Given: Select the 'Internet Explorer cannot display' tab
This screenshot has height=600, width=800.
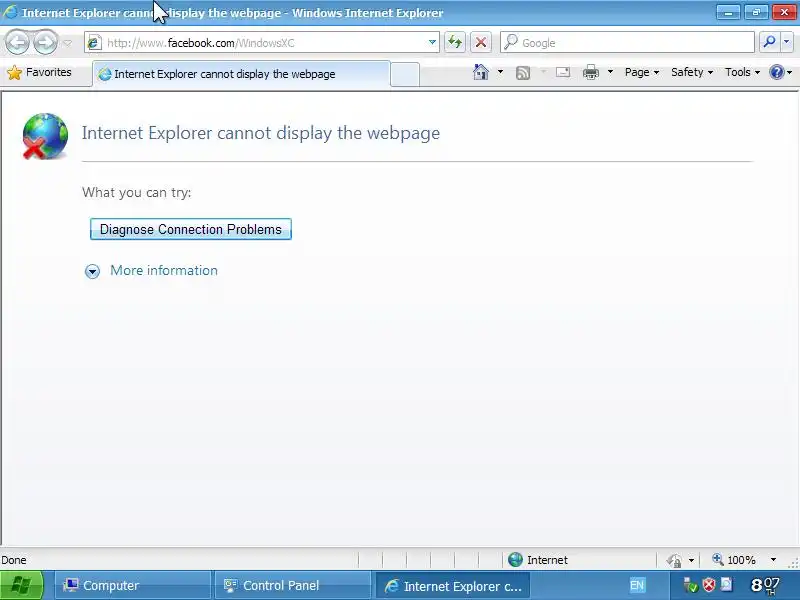Looking at the screenshot, I should pyautogui.click(x=241, y=74).
